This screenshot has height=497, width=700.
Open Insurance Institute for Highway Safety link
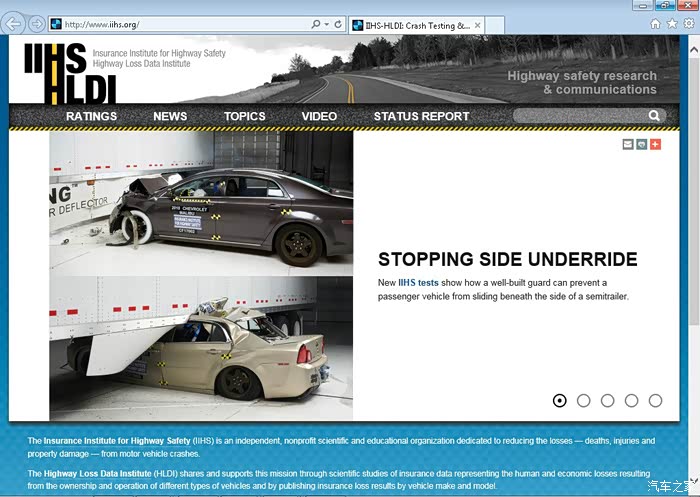pos(117,441)
